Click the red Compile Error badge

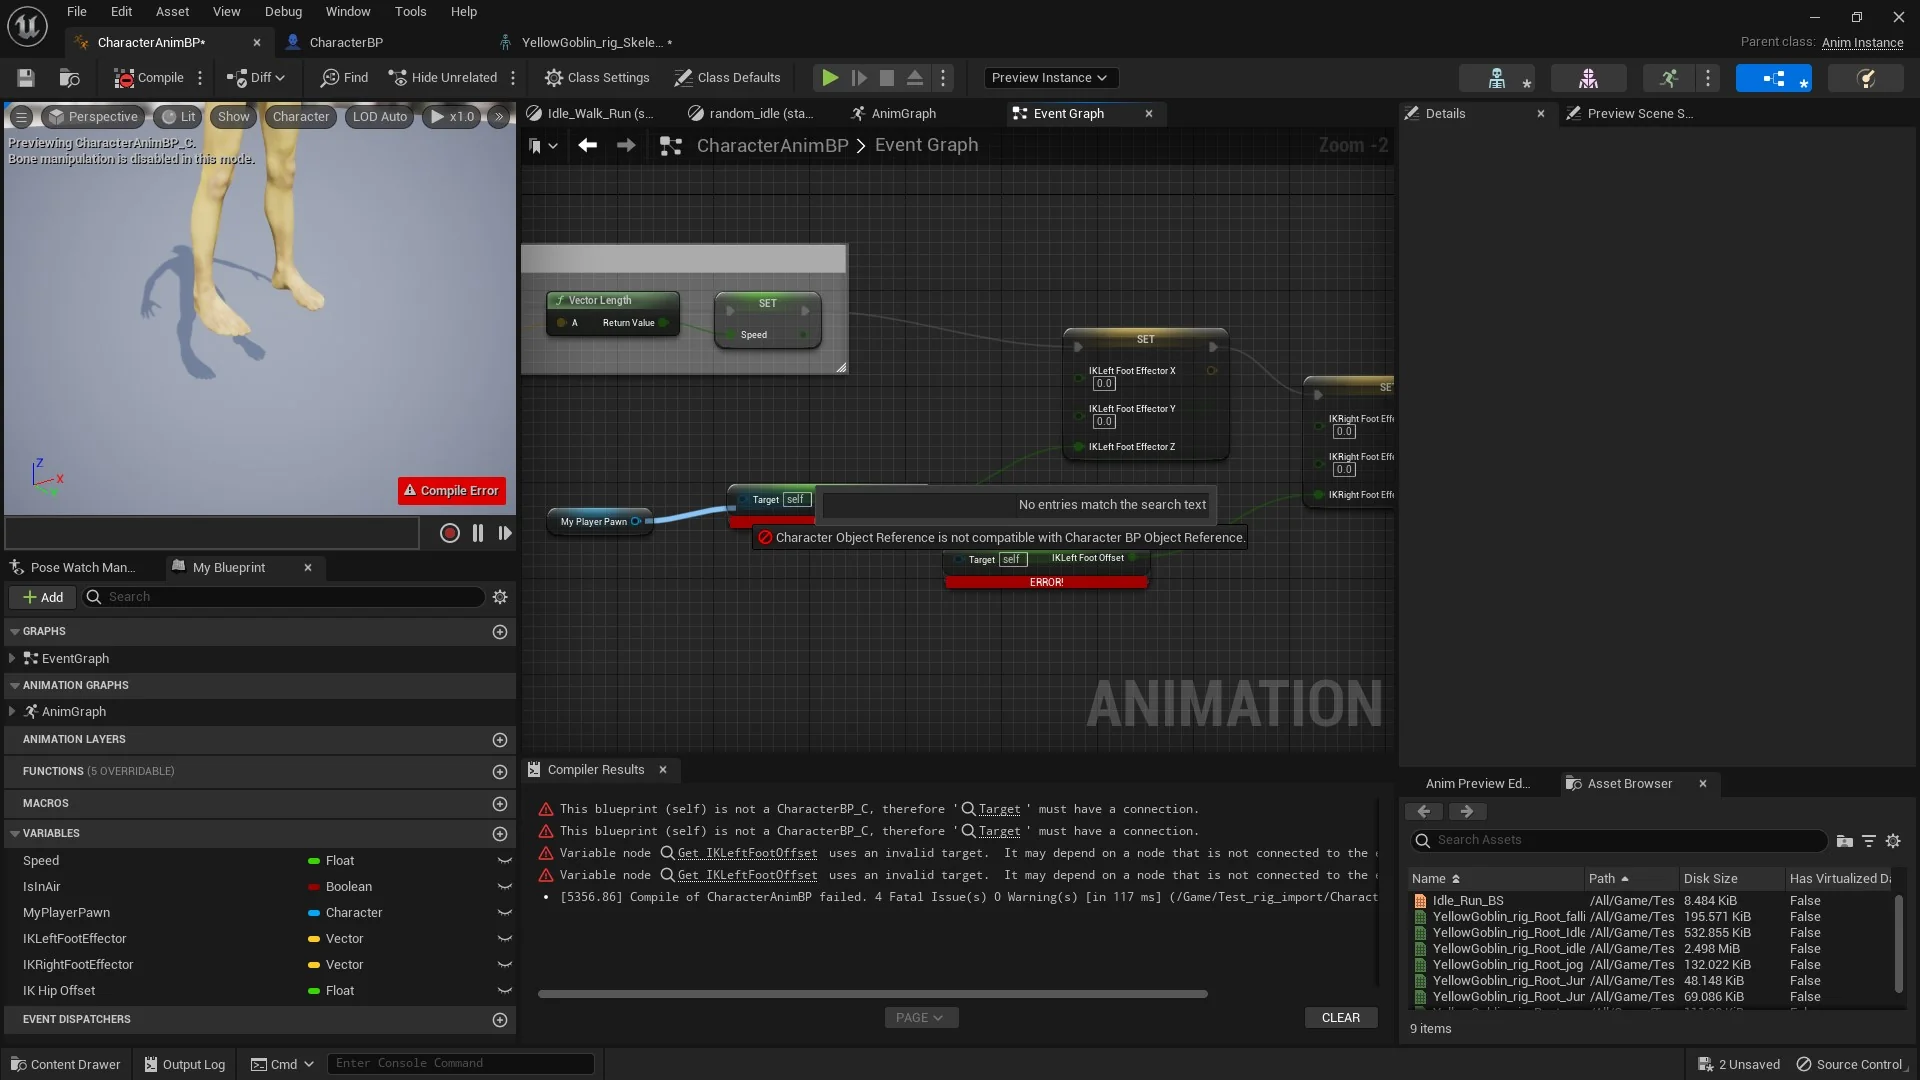pos(452,491)
